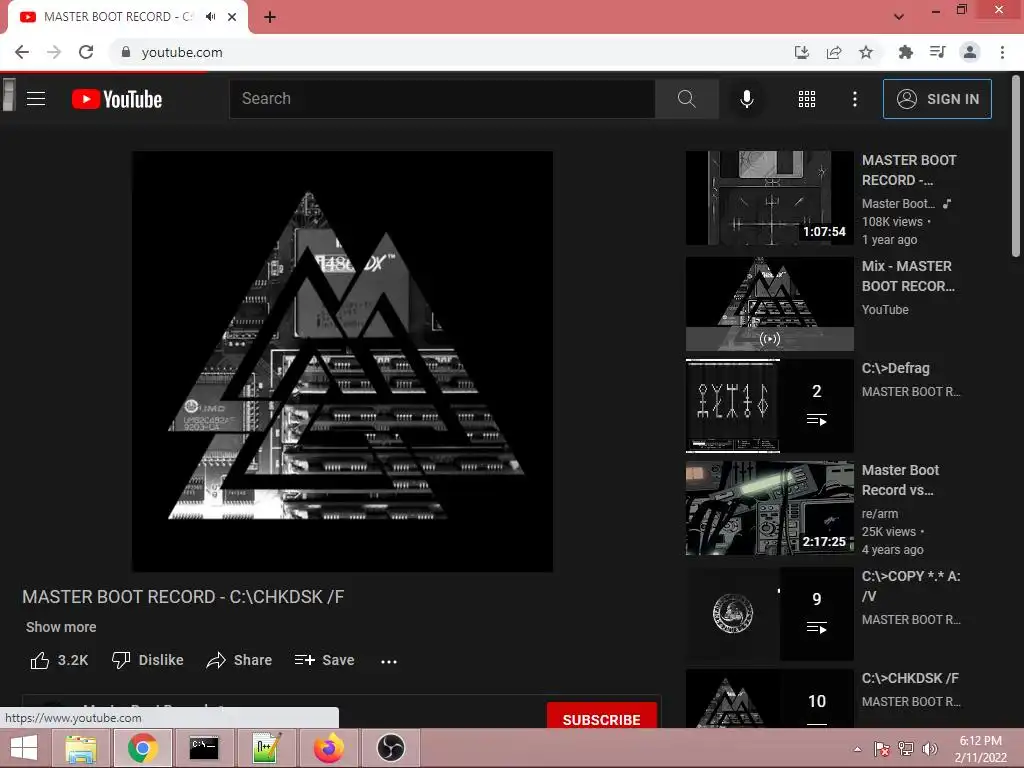Go to the YouTube home logo
Viewport: 1024px width, 768px height.
click(x=117, y=99)
